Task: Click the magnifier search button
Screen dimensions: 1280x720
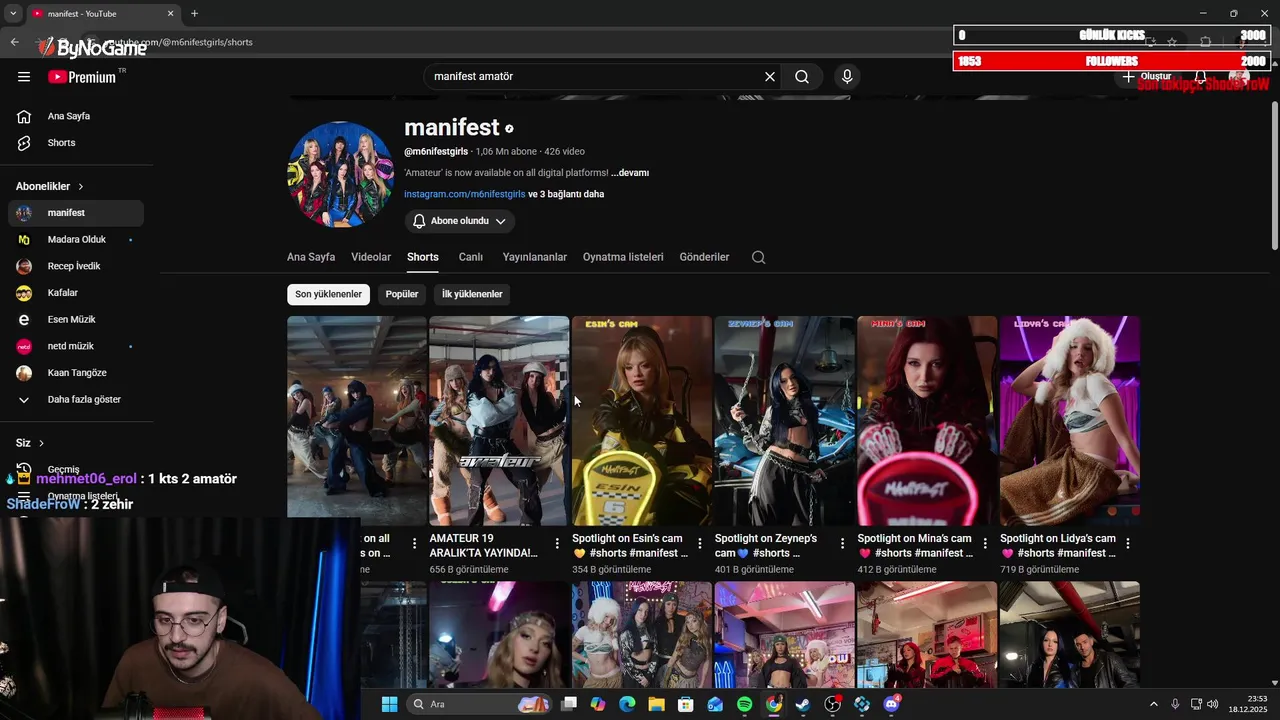Action: (x=802, y=77)
